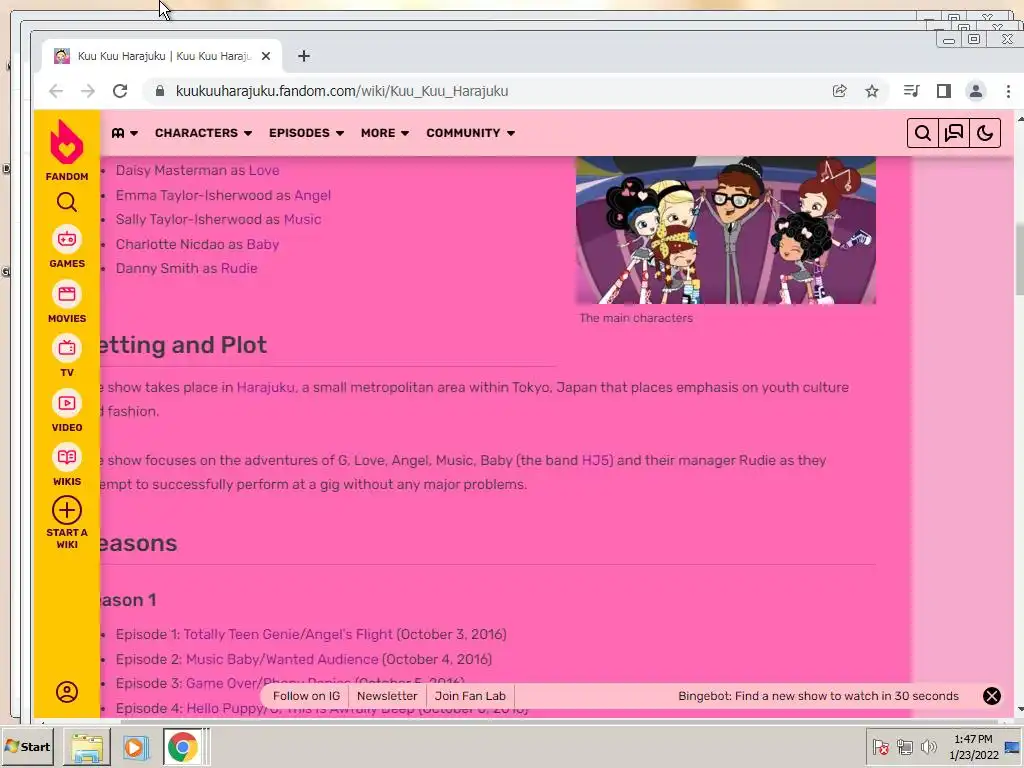The height and width of the screenshot is (768, 1024).
Task: Follow the Harajuku link in Setting and Plot
Action: [x=265, y=387]
